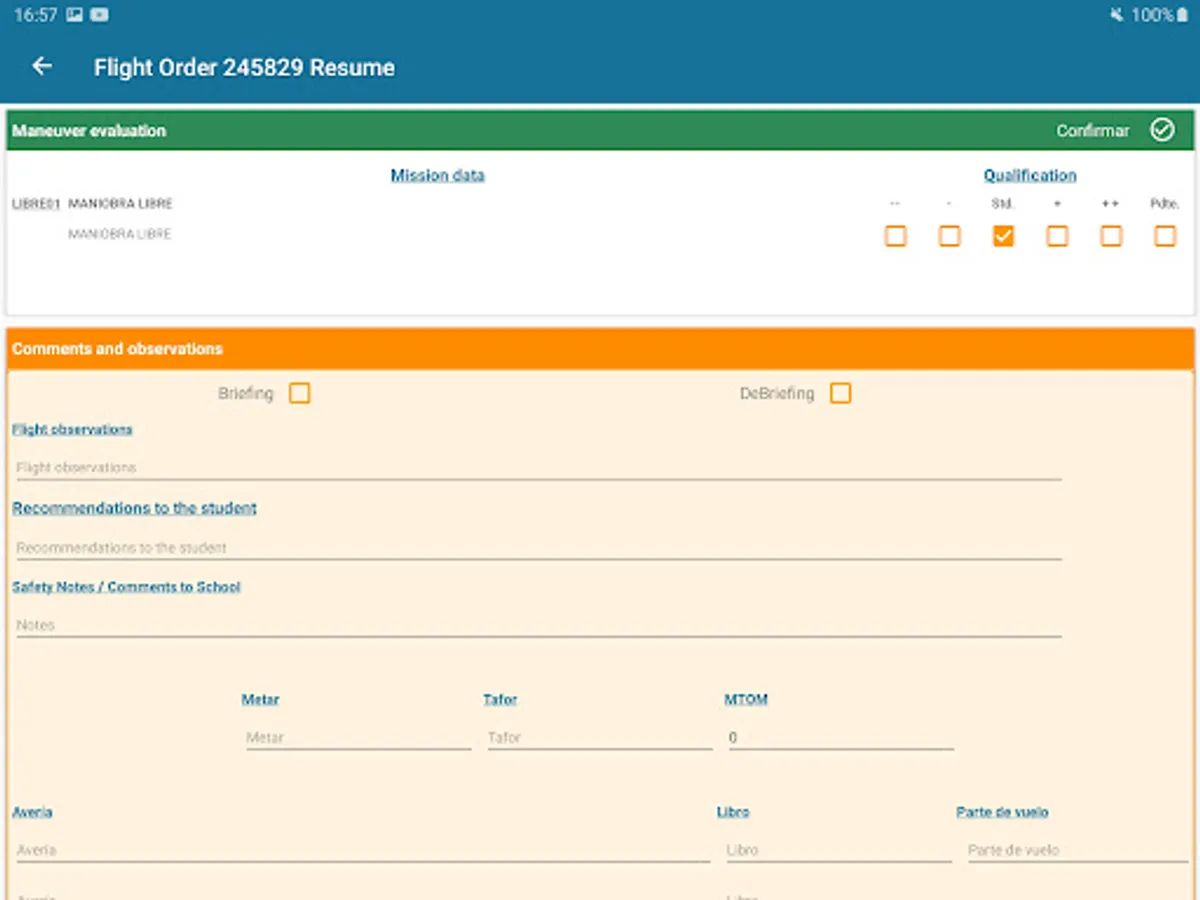Open the Qualification header link
This screenshot has width=1200, height=900.
[1030, 175]
